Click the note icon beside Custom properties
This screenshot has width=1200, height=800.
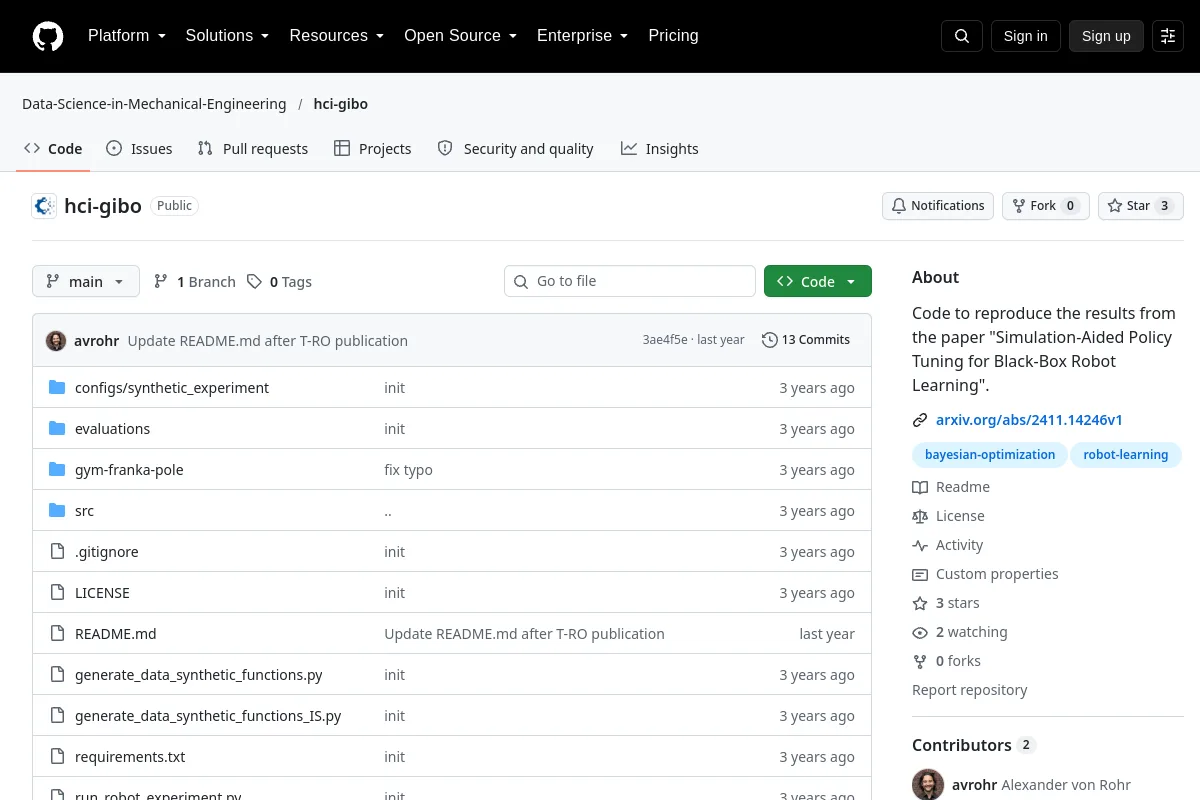pos(920,574)
